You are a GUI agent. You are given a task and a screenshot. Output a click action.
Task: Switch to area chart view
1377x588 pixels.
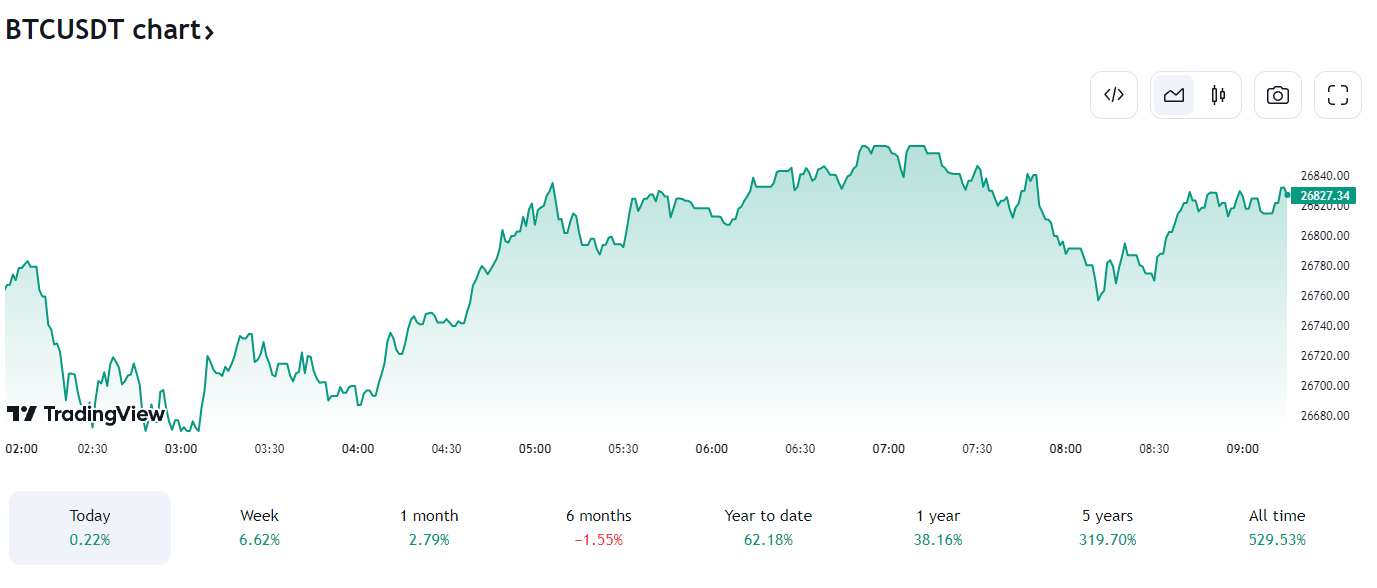coord(1174,95)
